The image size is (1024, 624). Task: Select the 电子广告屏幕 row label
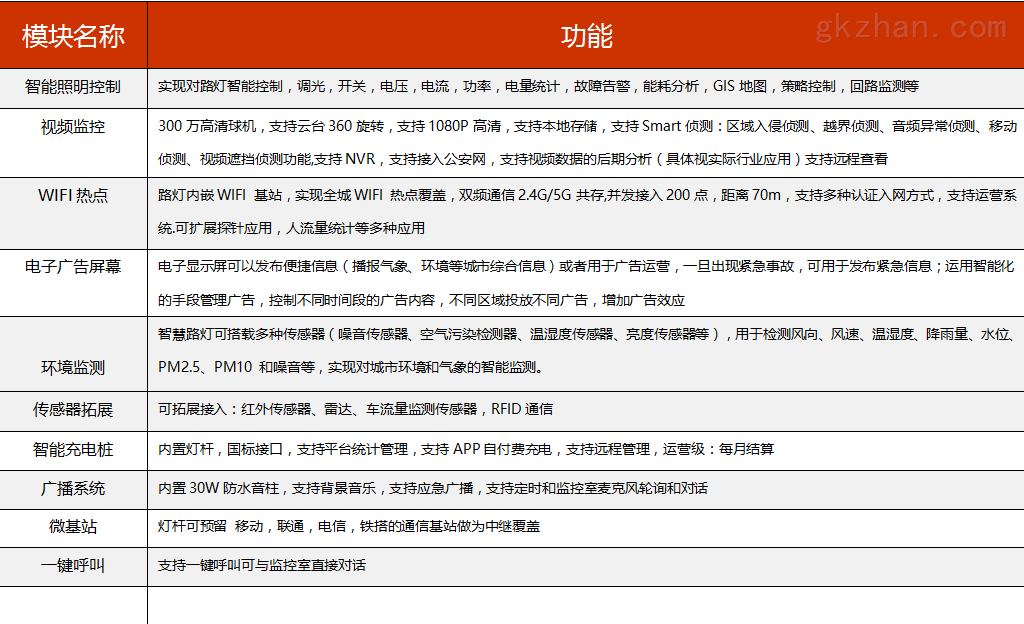point(73,267)
